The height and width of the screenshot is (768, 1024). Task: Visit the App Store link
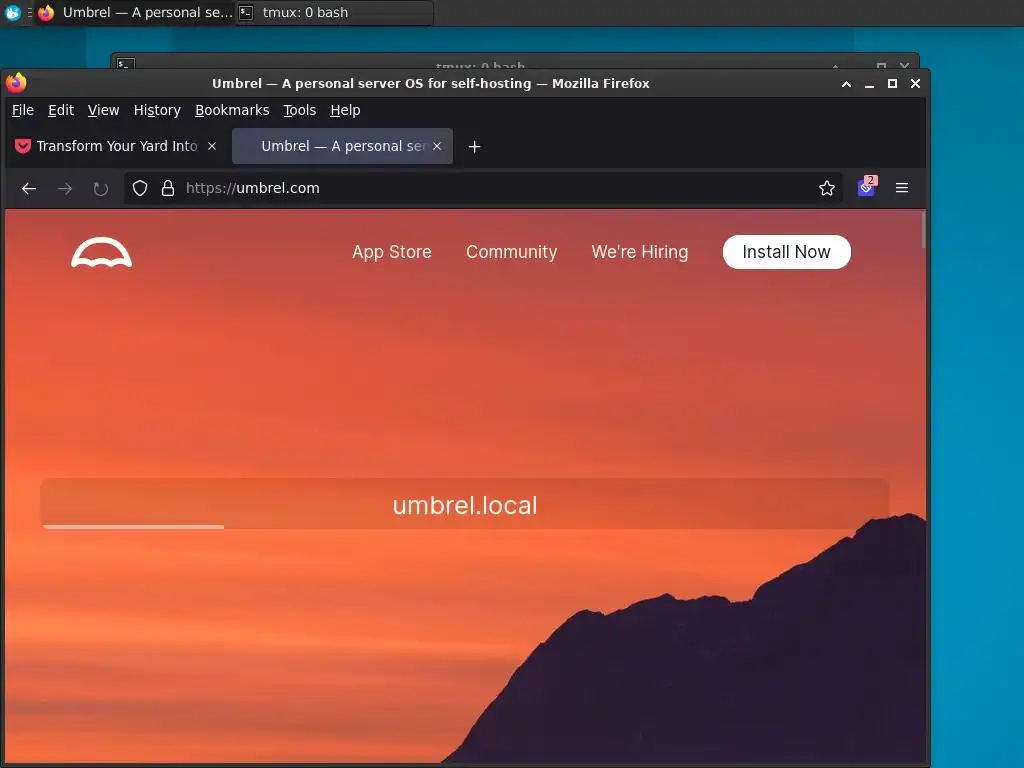(x=392, y=252)
